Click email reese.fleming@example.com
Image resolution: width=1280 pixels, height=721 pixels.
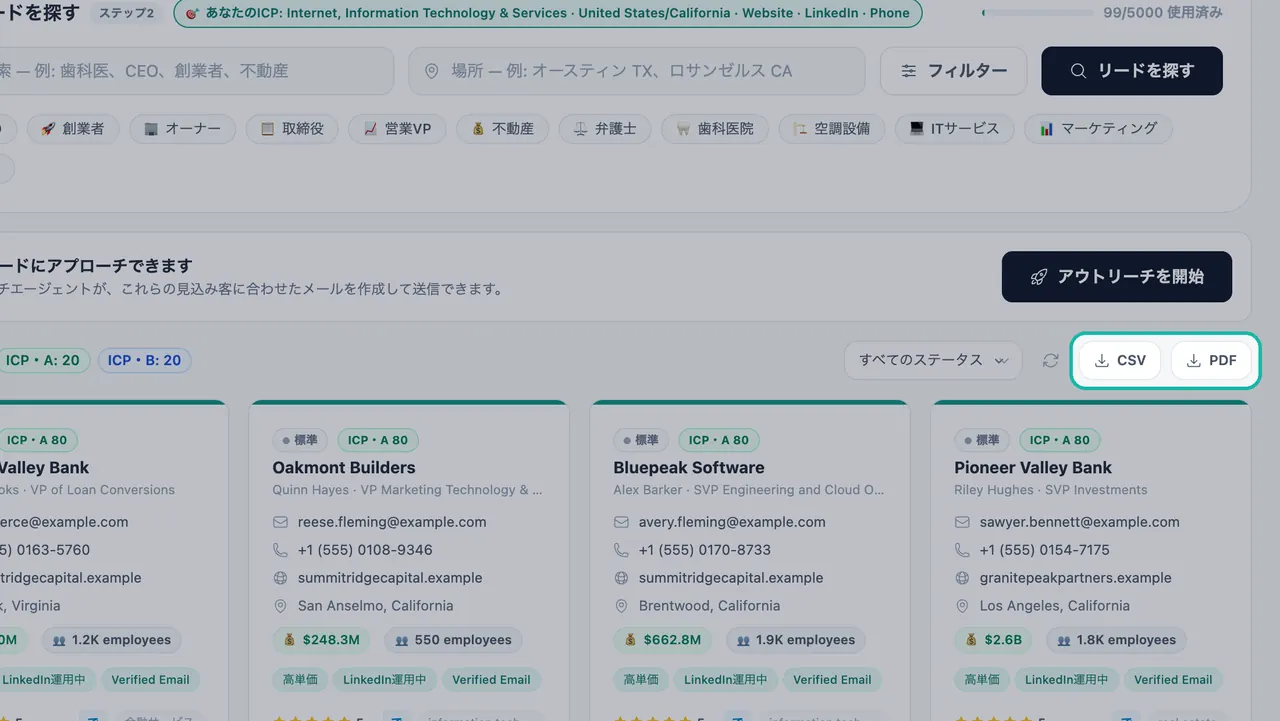click(392, 522)
